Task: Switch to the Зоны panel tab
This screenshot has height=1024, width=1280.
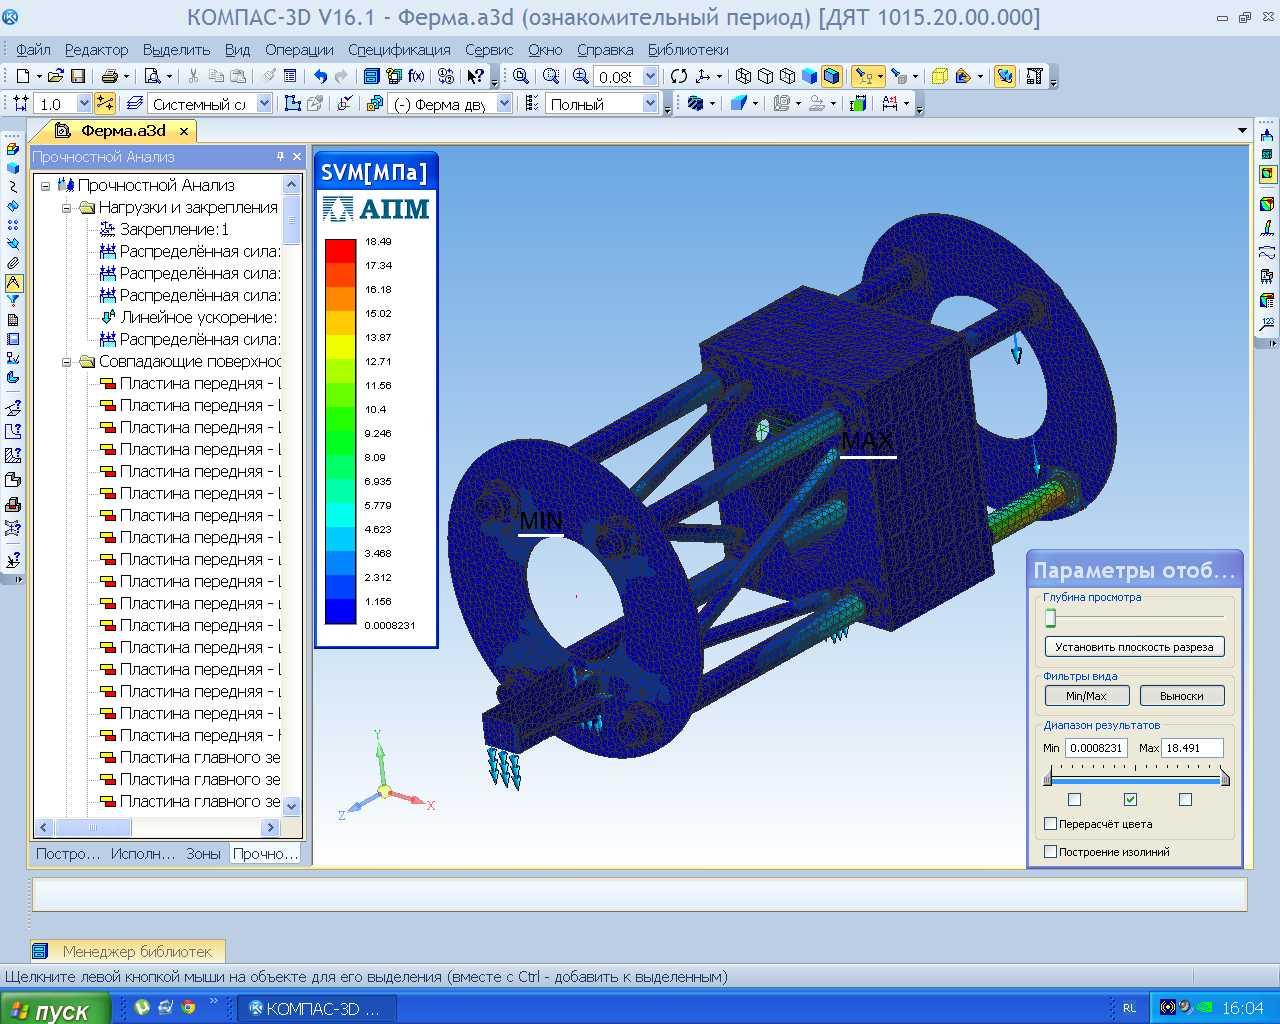Action: (203, 854)
